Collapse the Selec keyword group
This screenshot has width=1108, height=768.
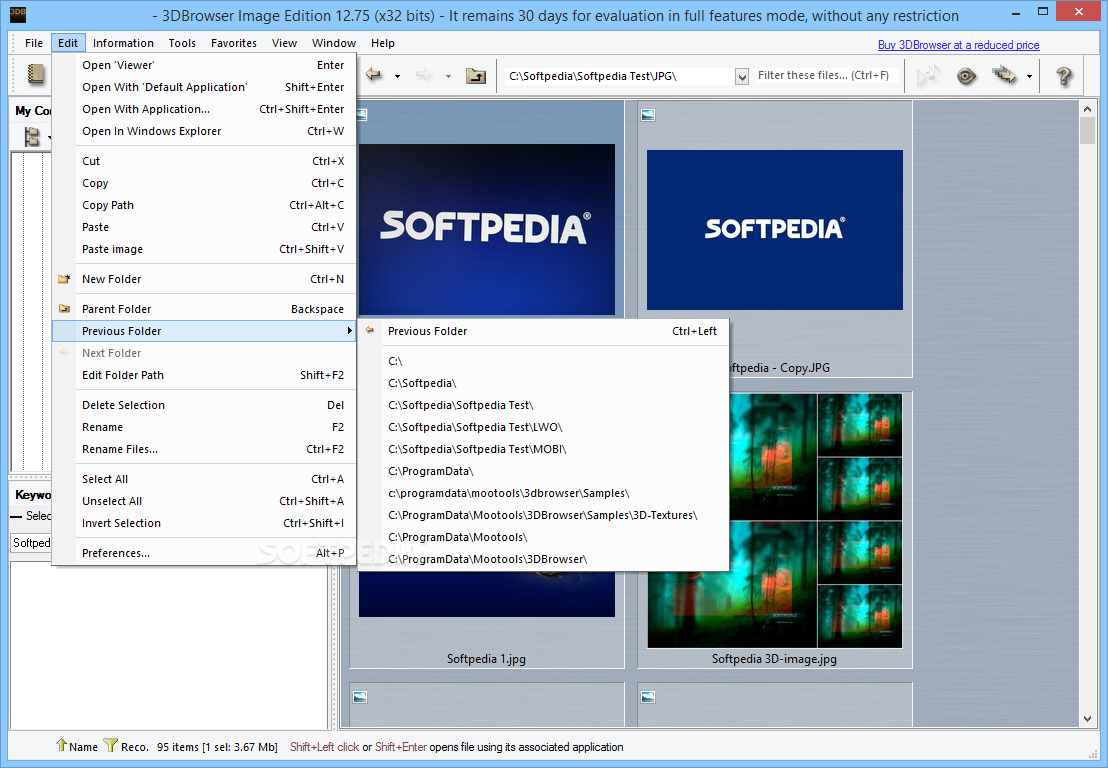(x=16, y=516)
